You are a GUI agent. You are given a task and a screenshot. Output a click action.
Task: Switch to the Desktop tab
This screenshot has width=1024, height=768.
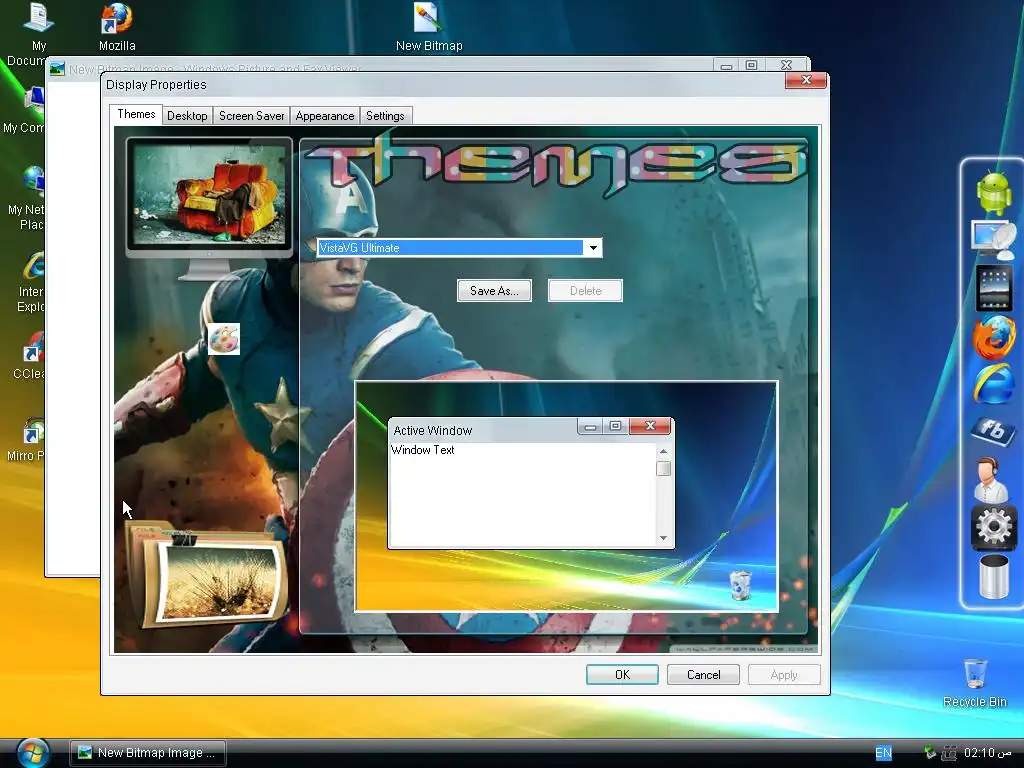coord(187,116)
